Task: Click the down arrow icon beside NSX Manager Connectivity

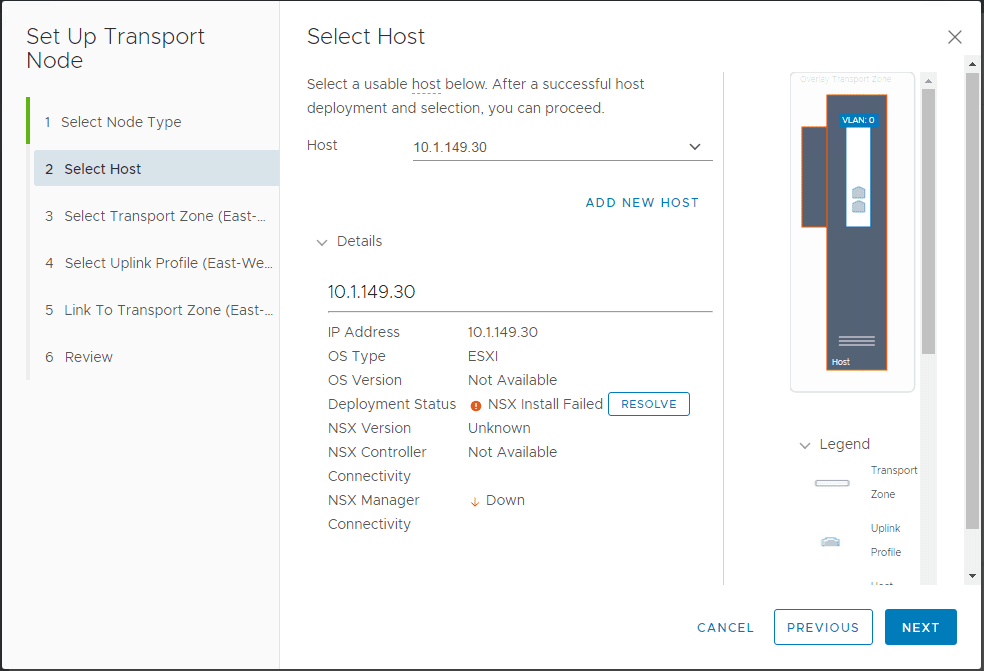Action: pos(474,499)
